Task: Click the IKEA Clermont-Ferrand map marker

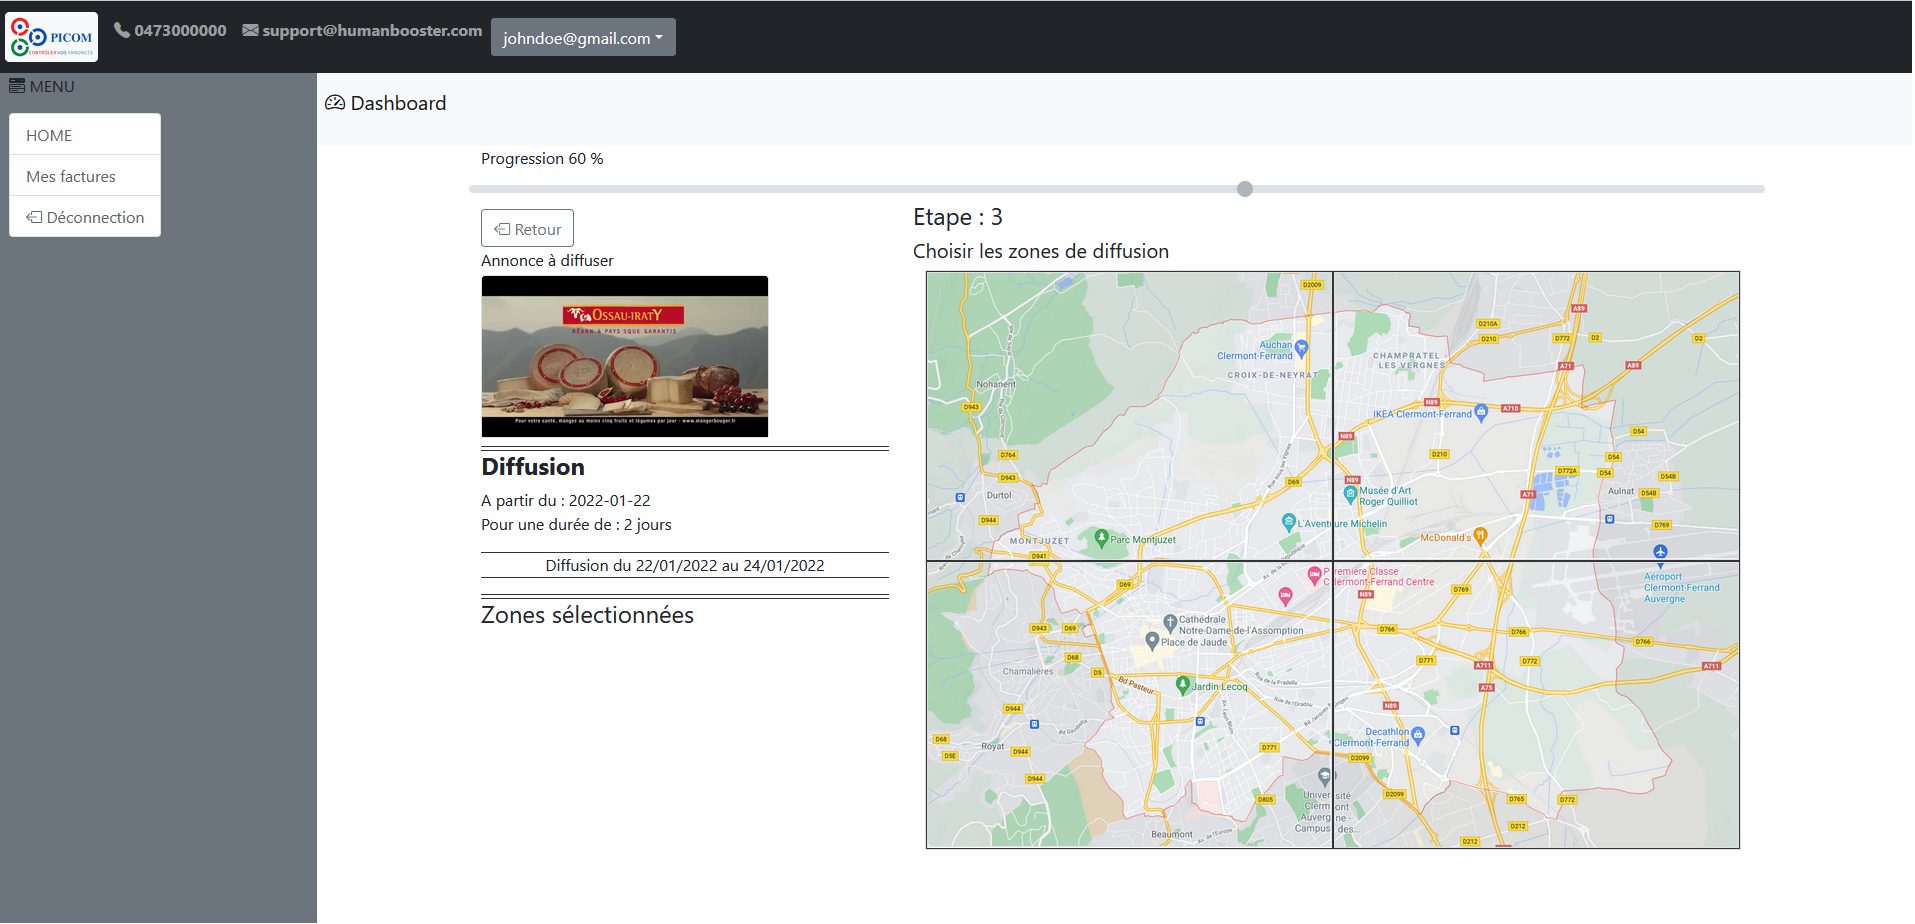Action: pyautogui.click(x=1481, y=412)
